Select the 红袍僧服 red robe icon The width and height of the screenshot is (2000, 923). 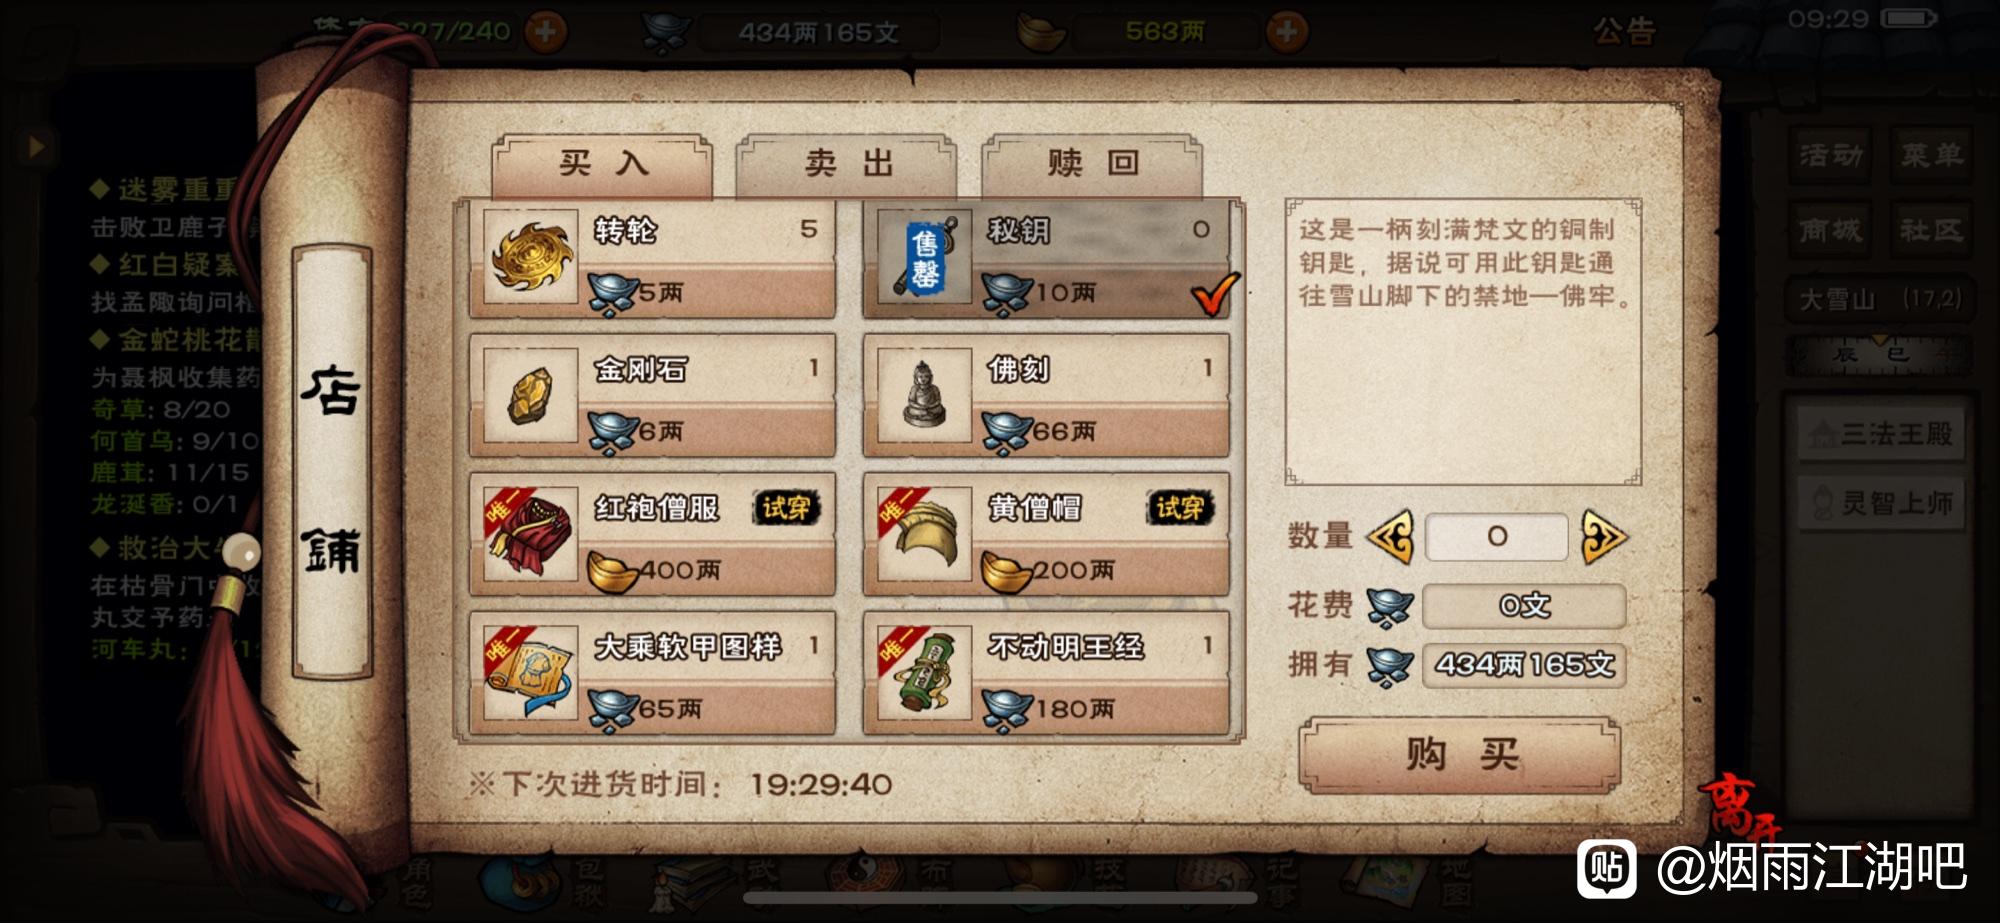530,534
